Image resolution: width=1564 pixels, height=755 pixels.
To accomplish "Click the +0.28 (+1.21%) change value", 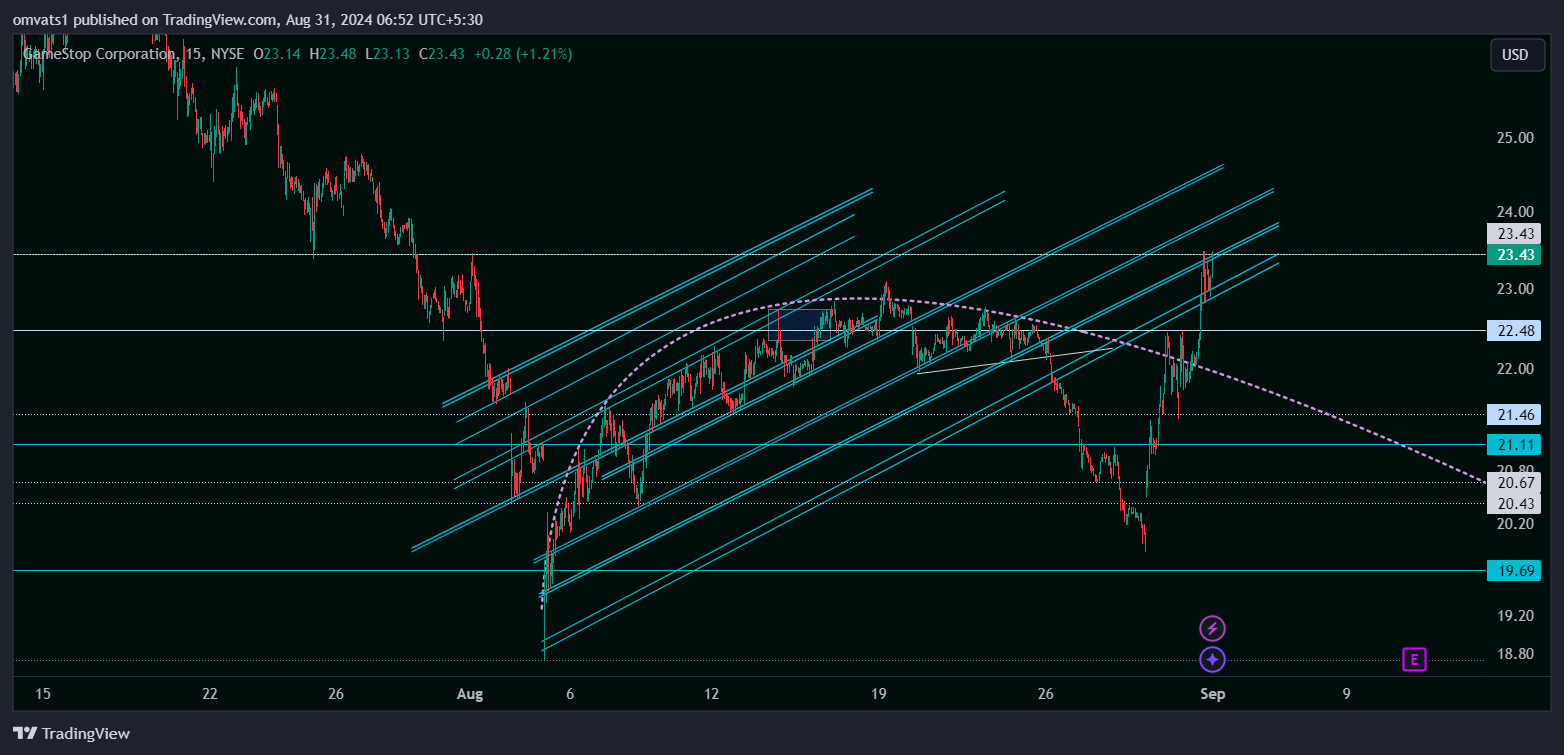I will pyautogui.click(x=524, y=54).
